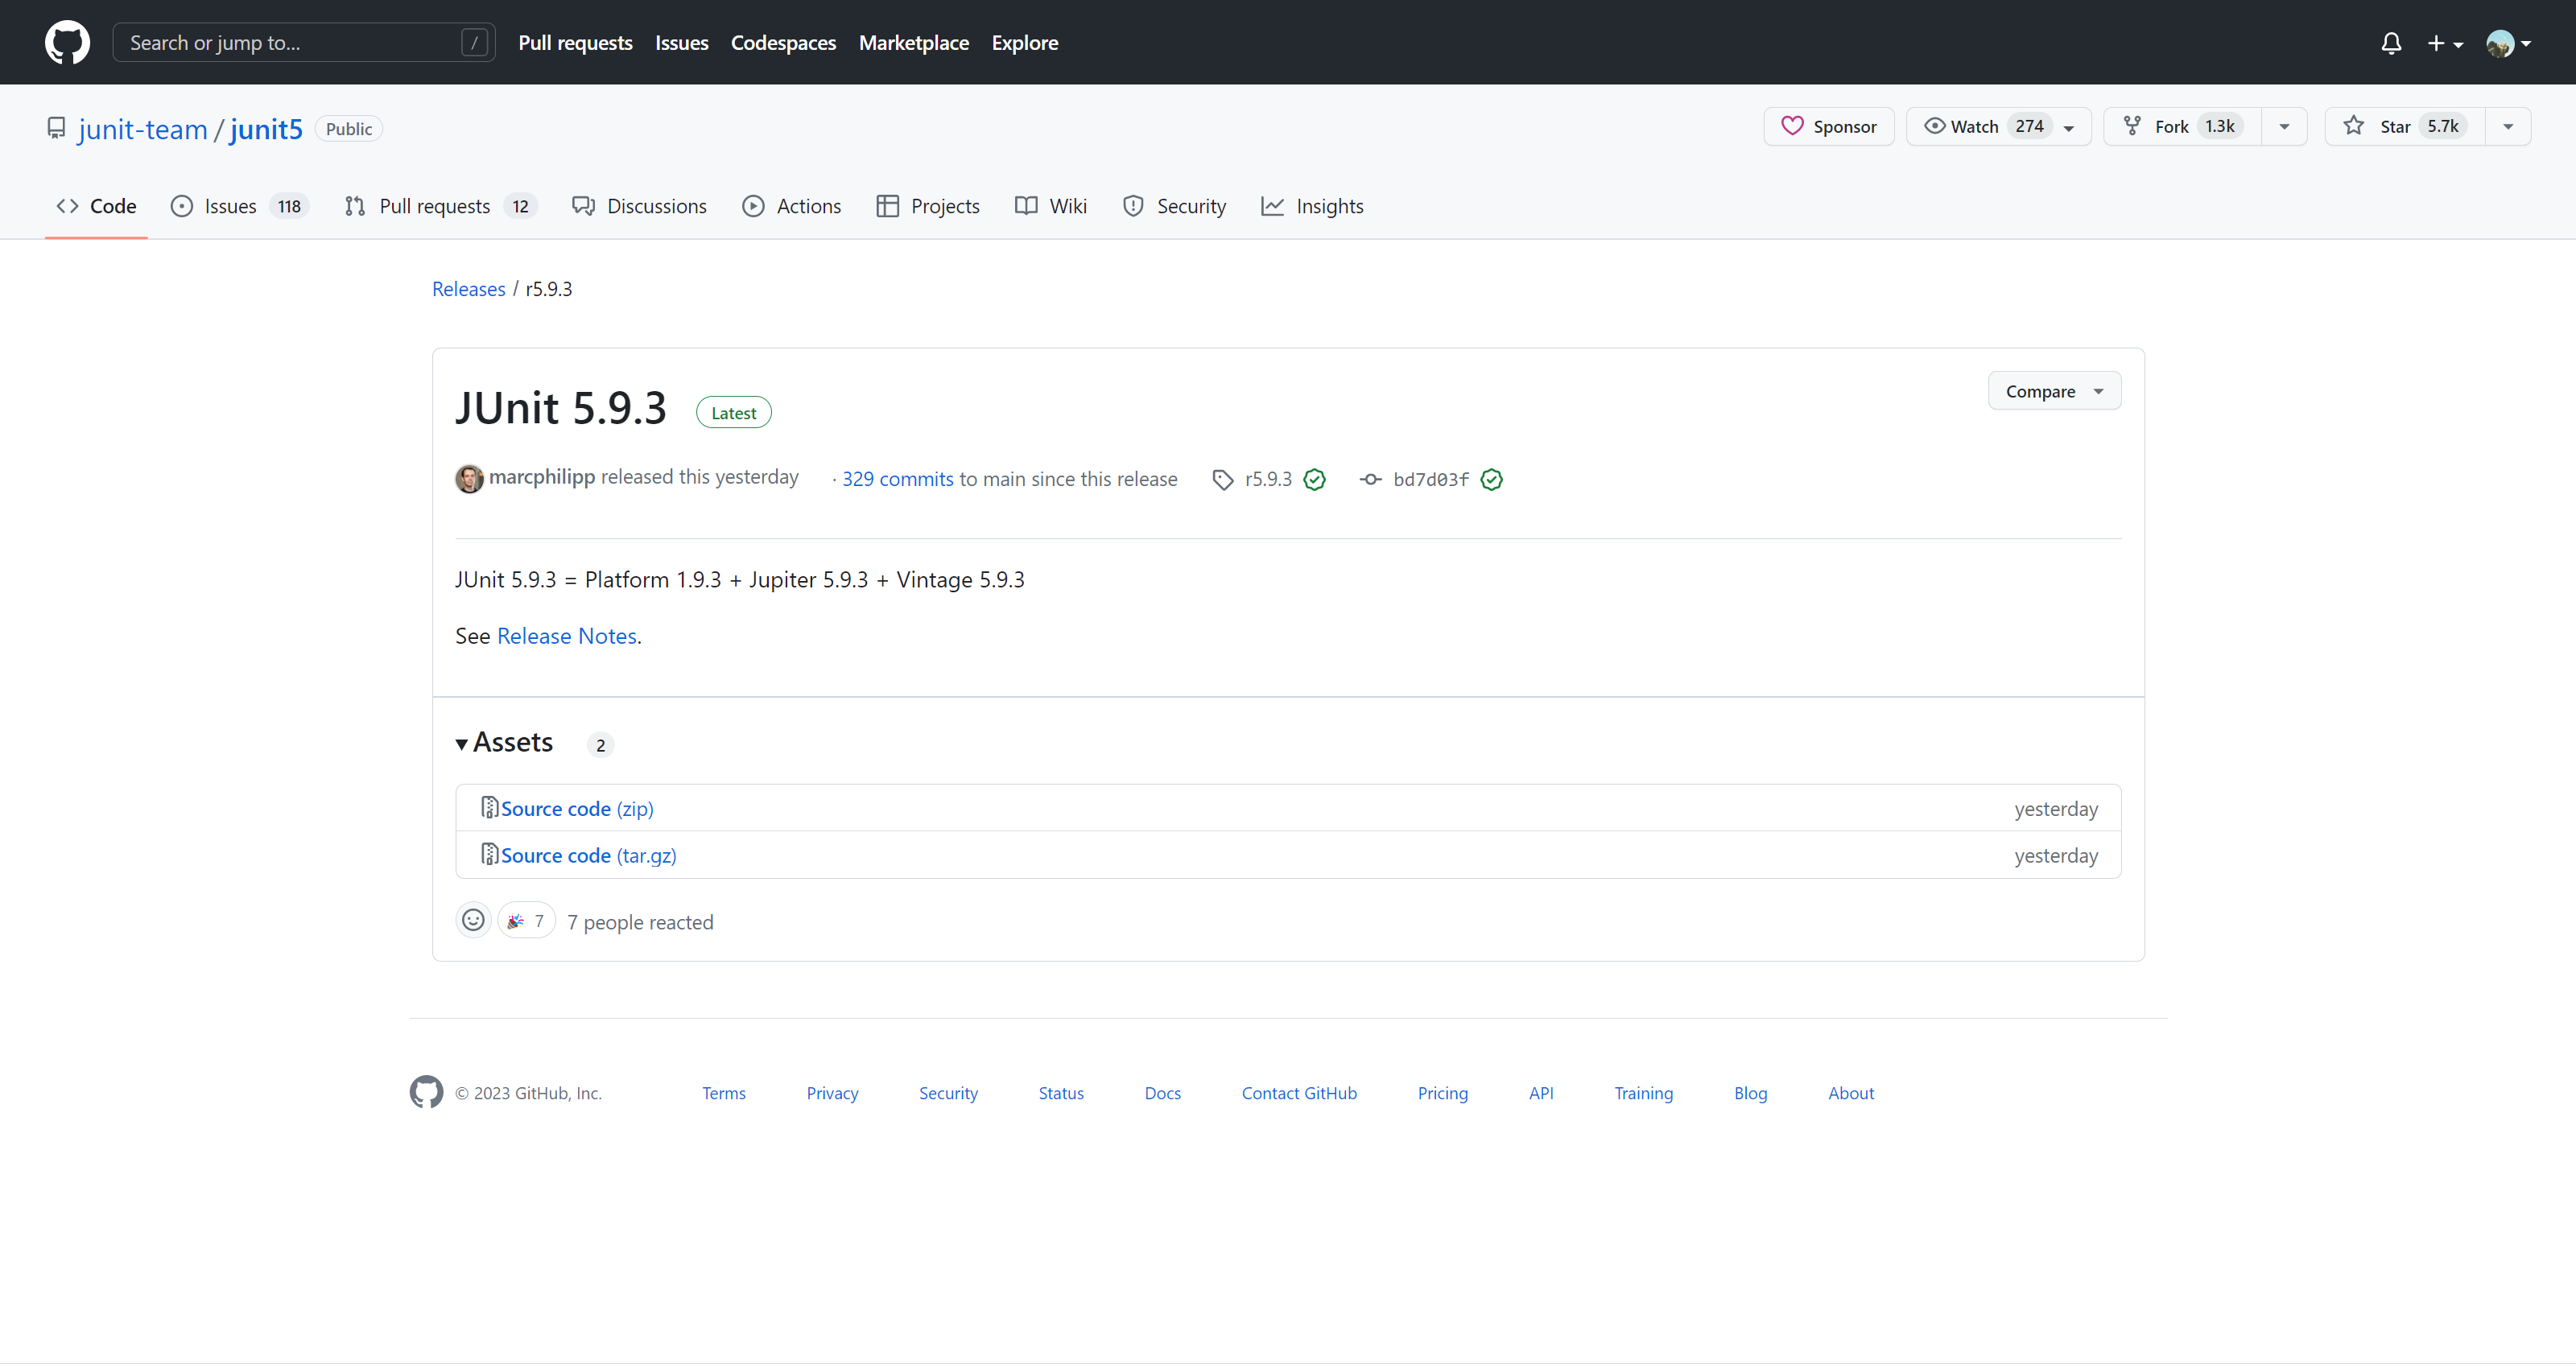Open the About footer link
Viewport: 2576px width, 1364px height.
pos(1851,1093)
